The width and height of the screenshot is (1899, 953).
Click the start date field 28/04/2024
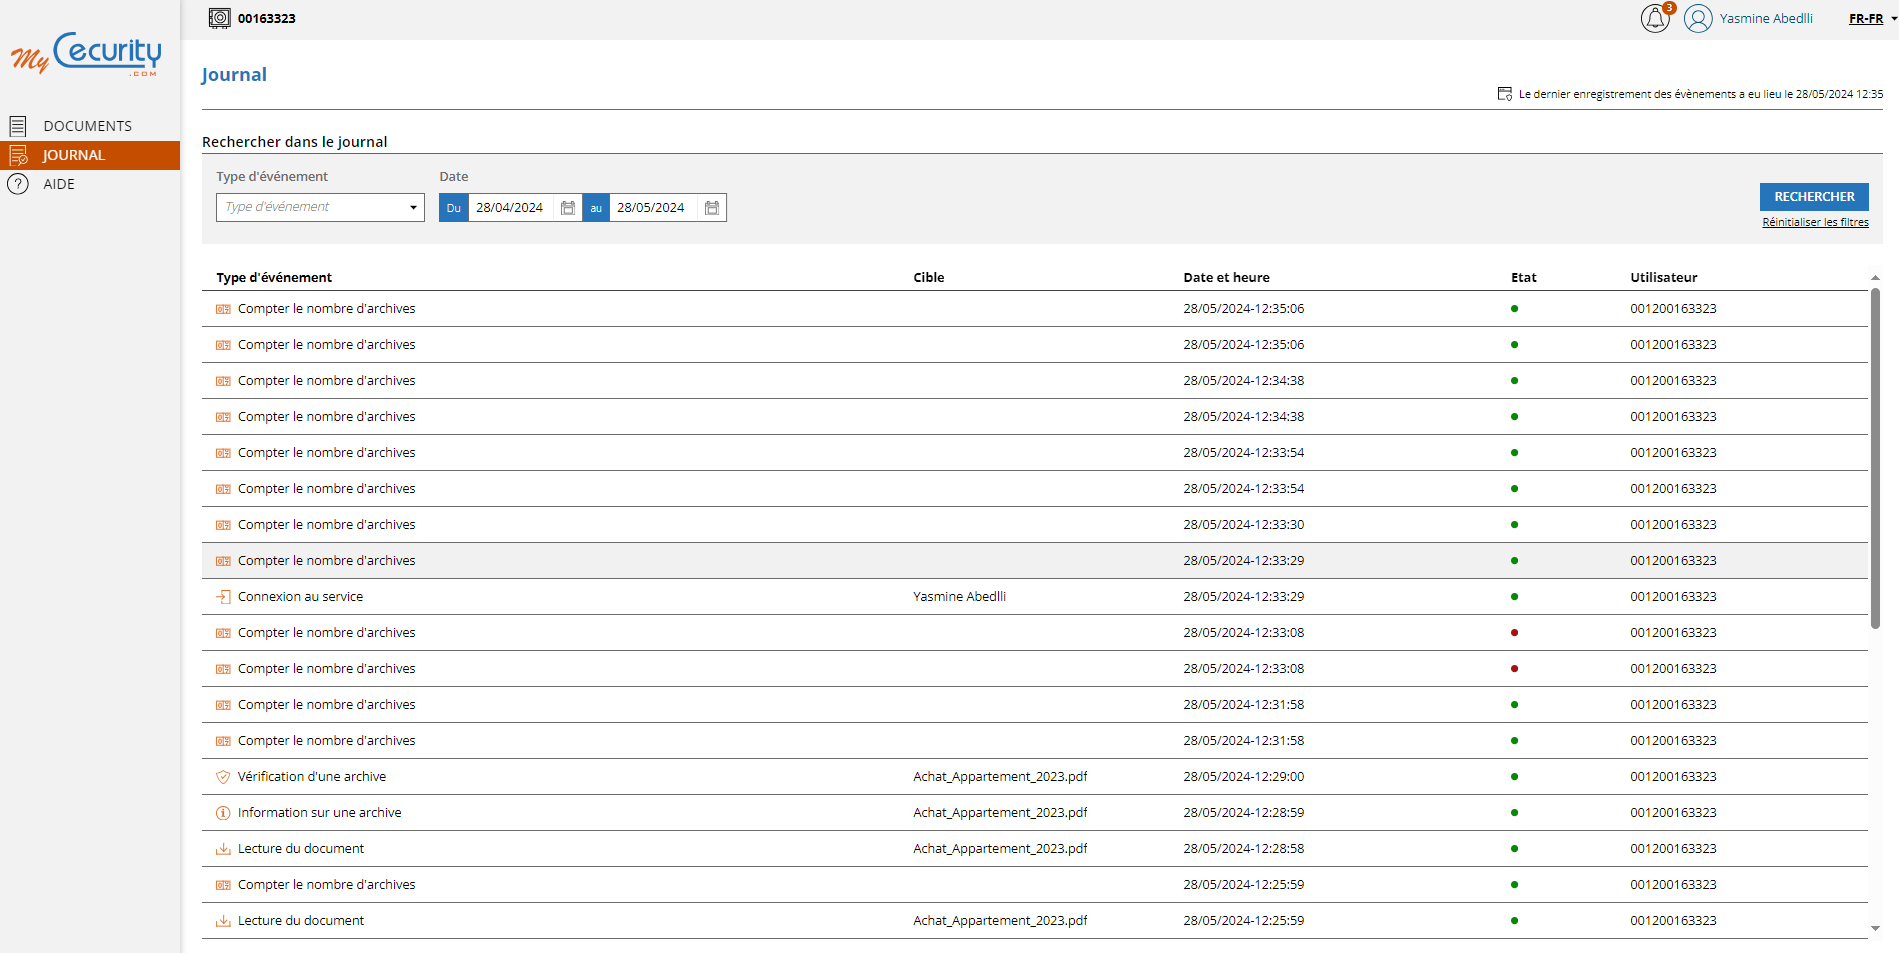(510, 208)
